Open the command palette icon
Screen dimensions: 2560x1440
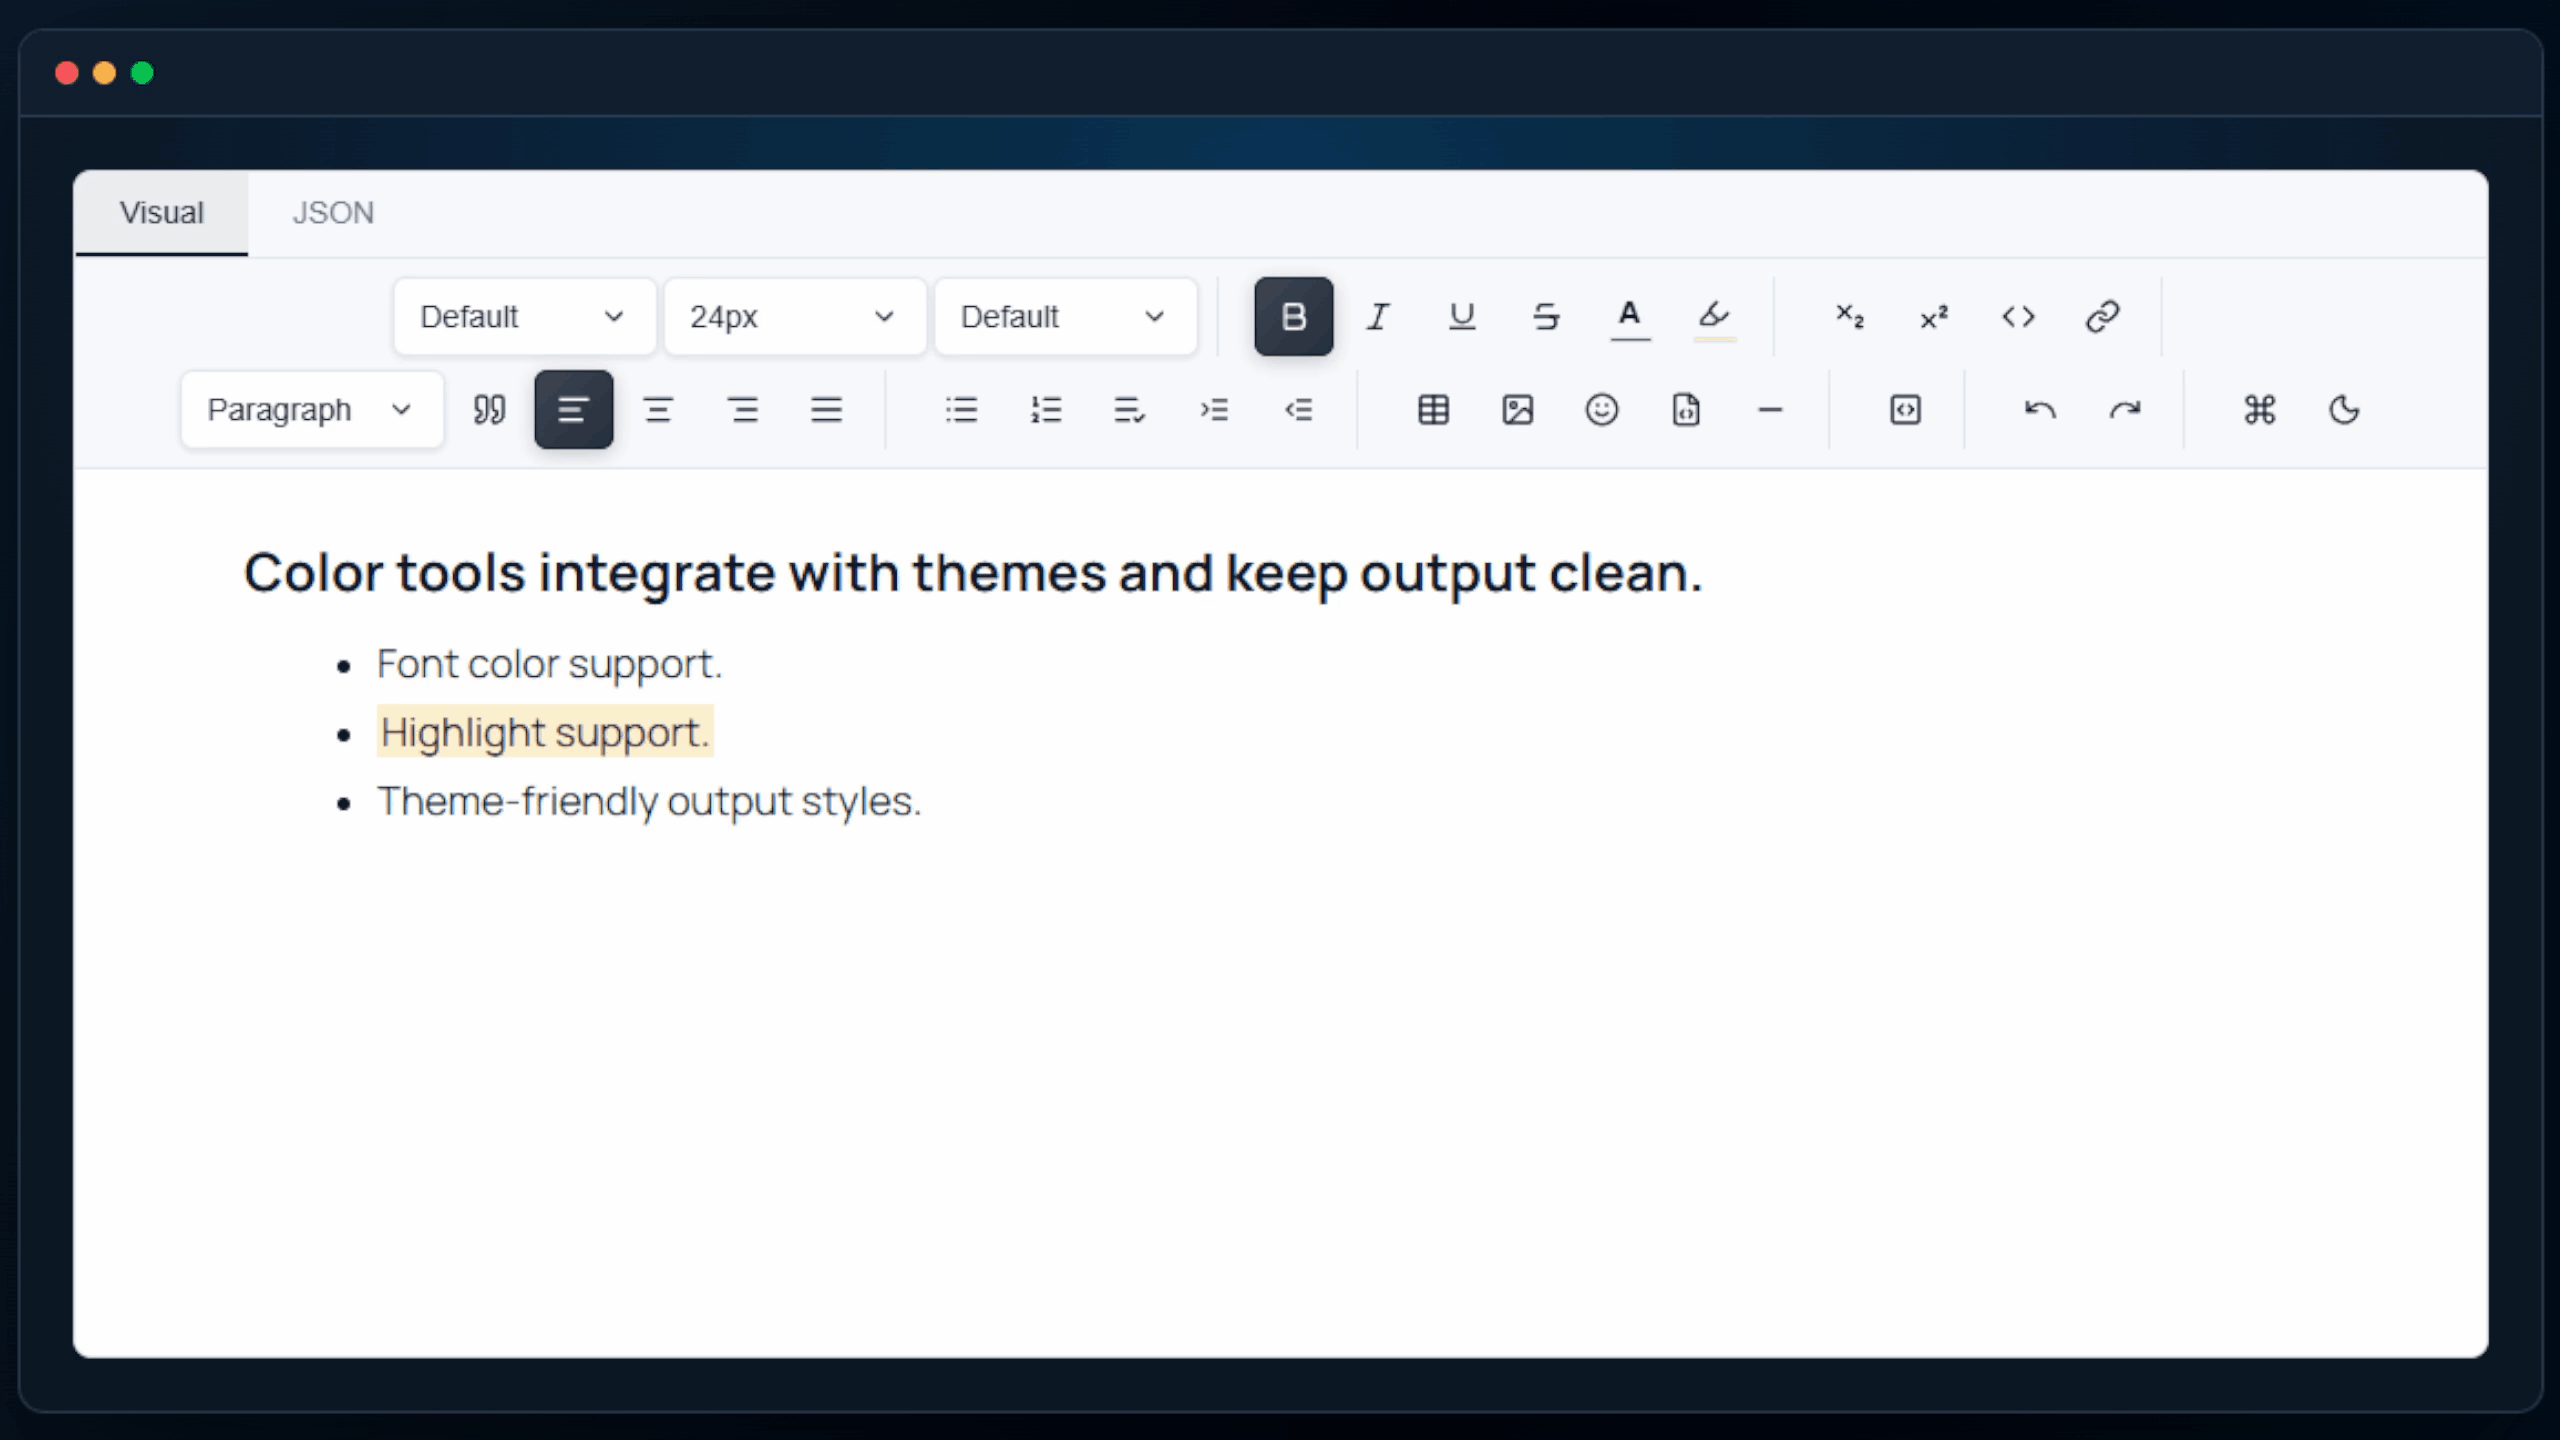(x=2259, y=410)
